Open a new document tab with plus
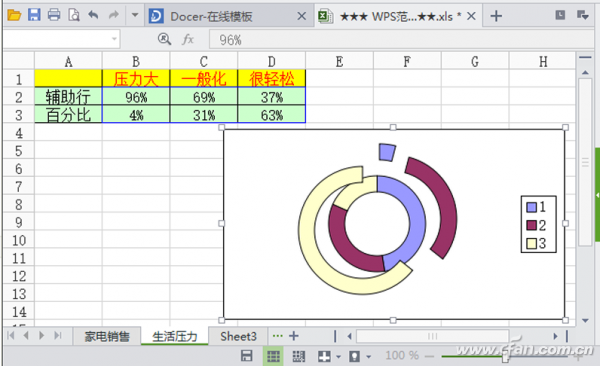Screen dimensions: 600x366 496,16
